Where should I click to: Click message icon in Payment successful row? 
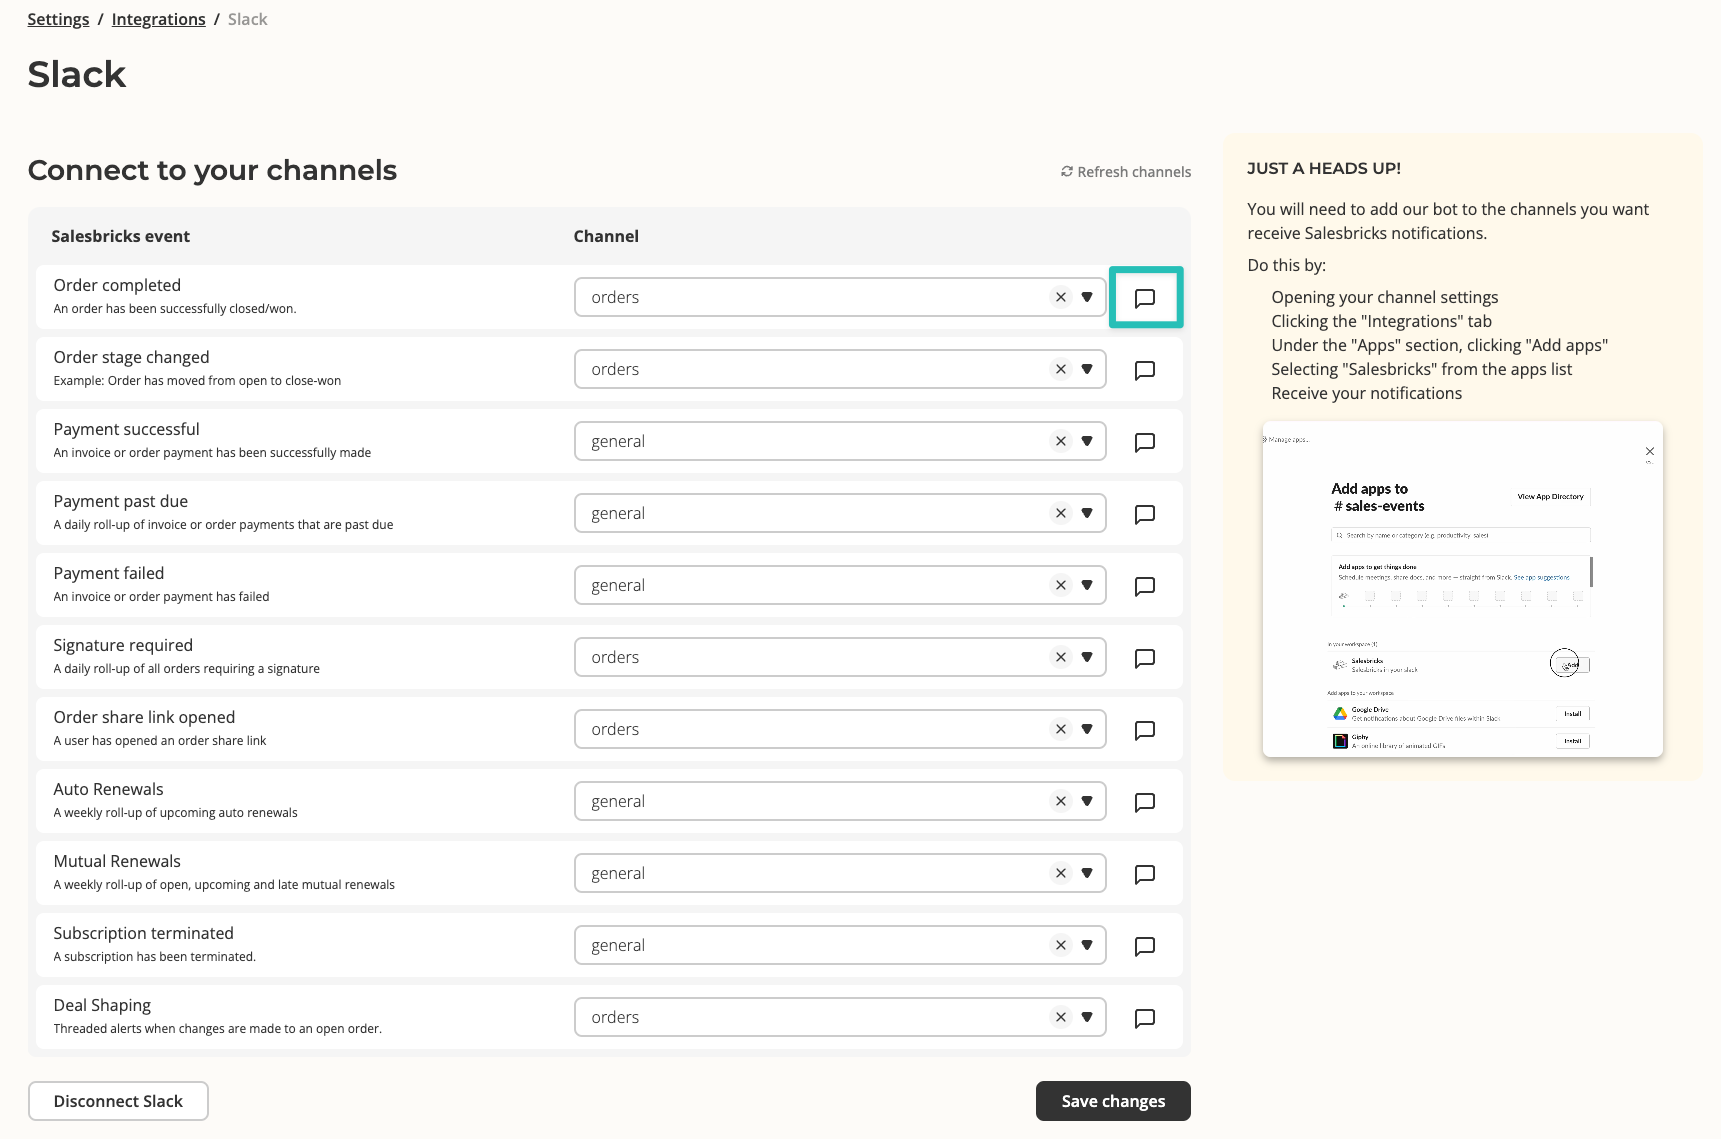coord(1145,442)
